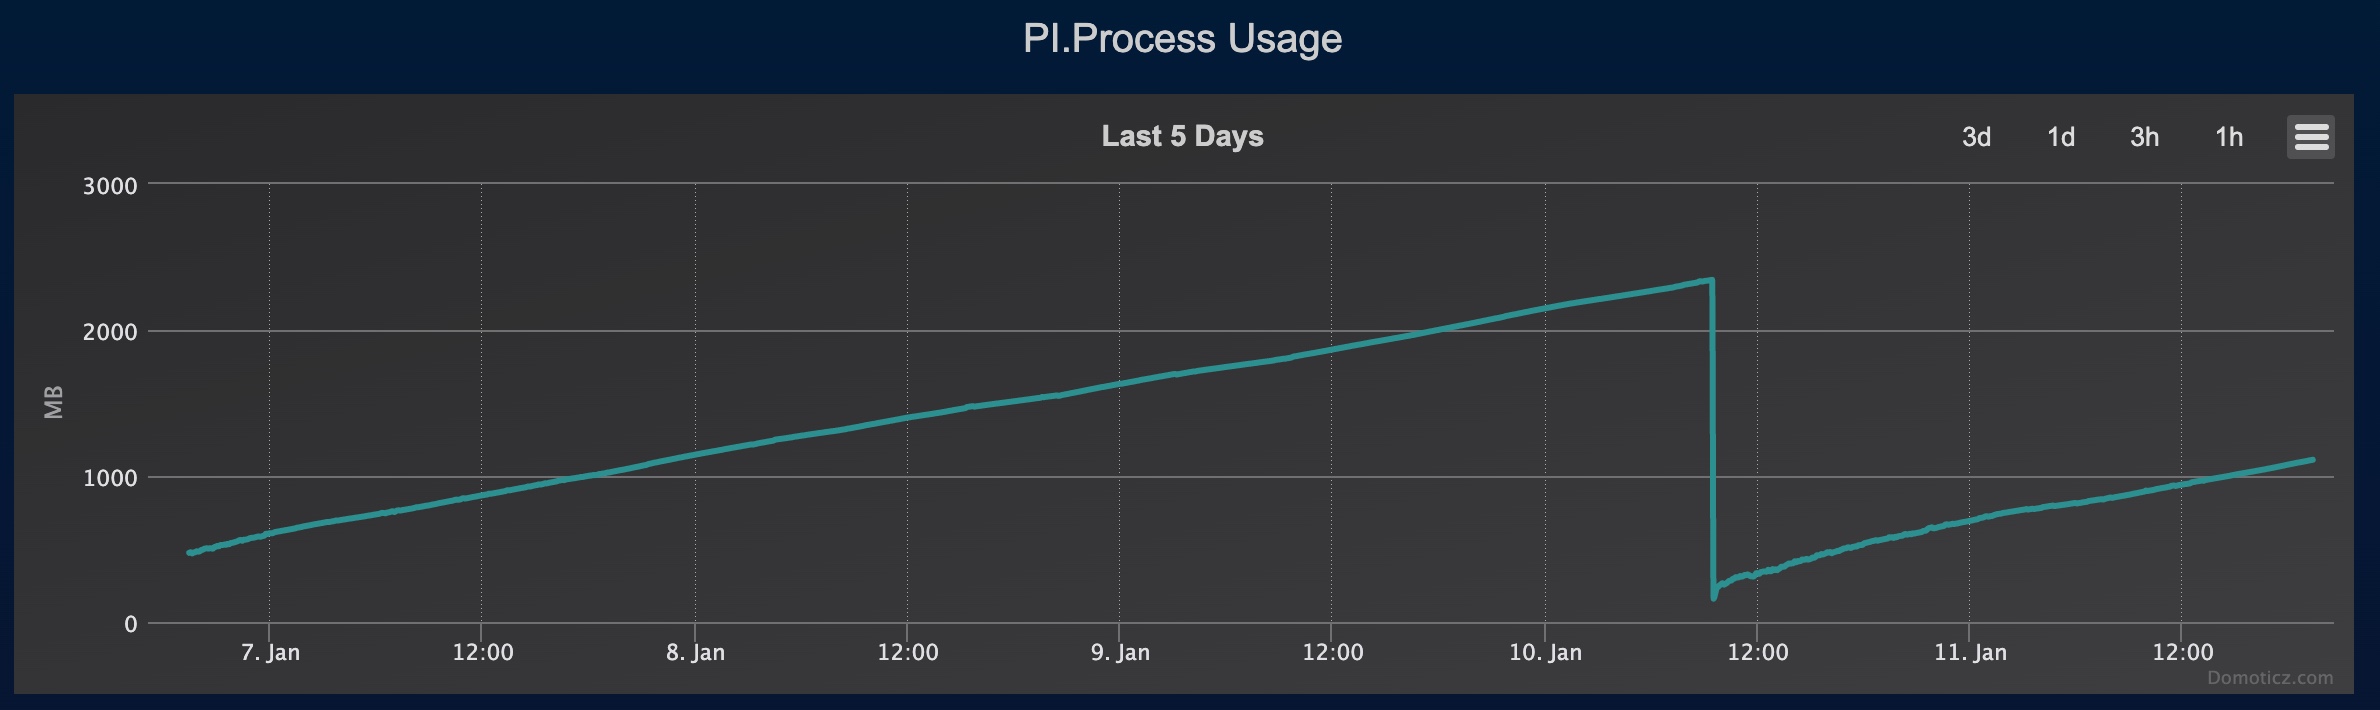Select the 3d time range

(x=1977, y=137)
